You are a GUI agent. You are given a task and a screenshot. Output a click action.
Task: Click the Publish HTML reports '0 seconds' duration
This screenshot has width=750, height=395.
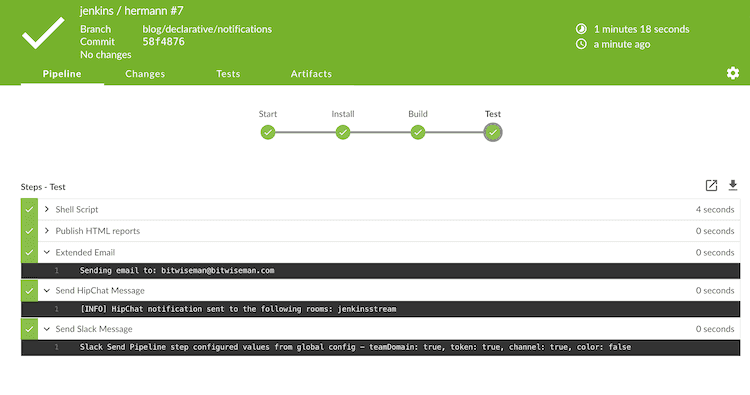point(715,231)
